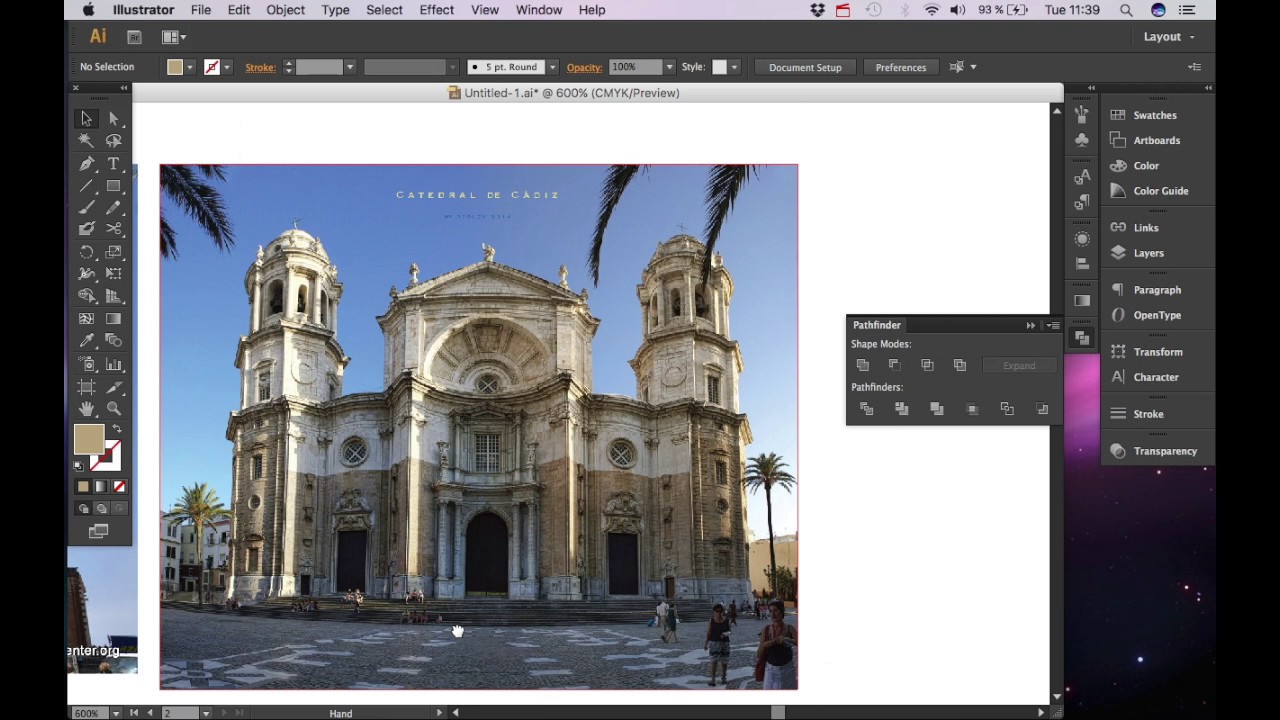
Task: Choose the Perspective Grid tool
Action: [x=114, y=296]
